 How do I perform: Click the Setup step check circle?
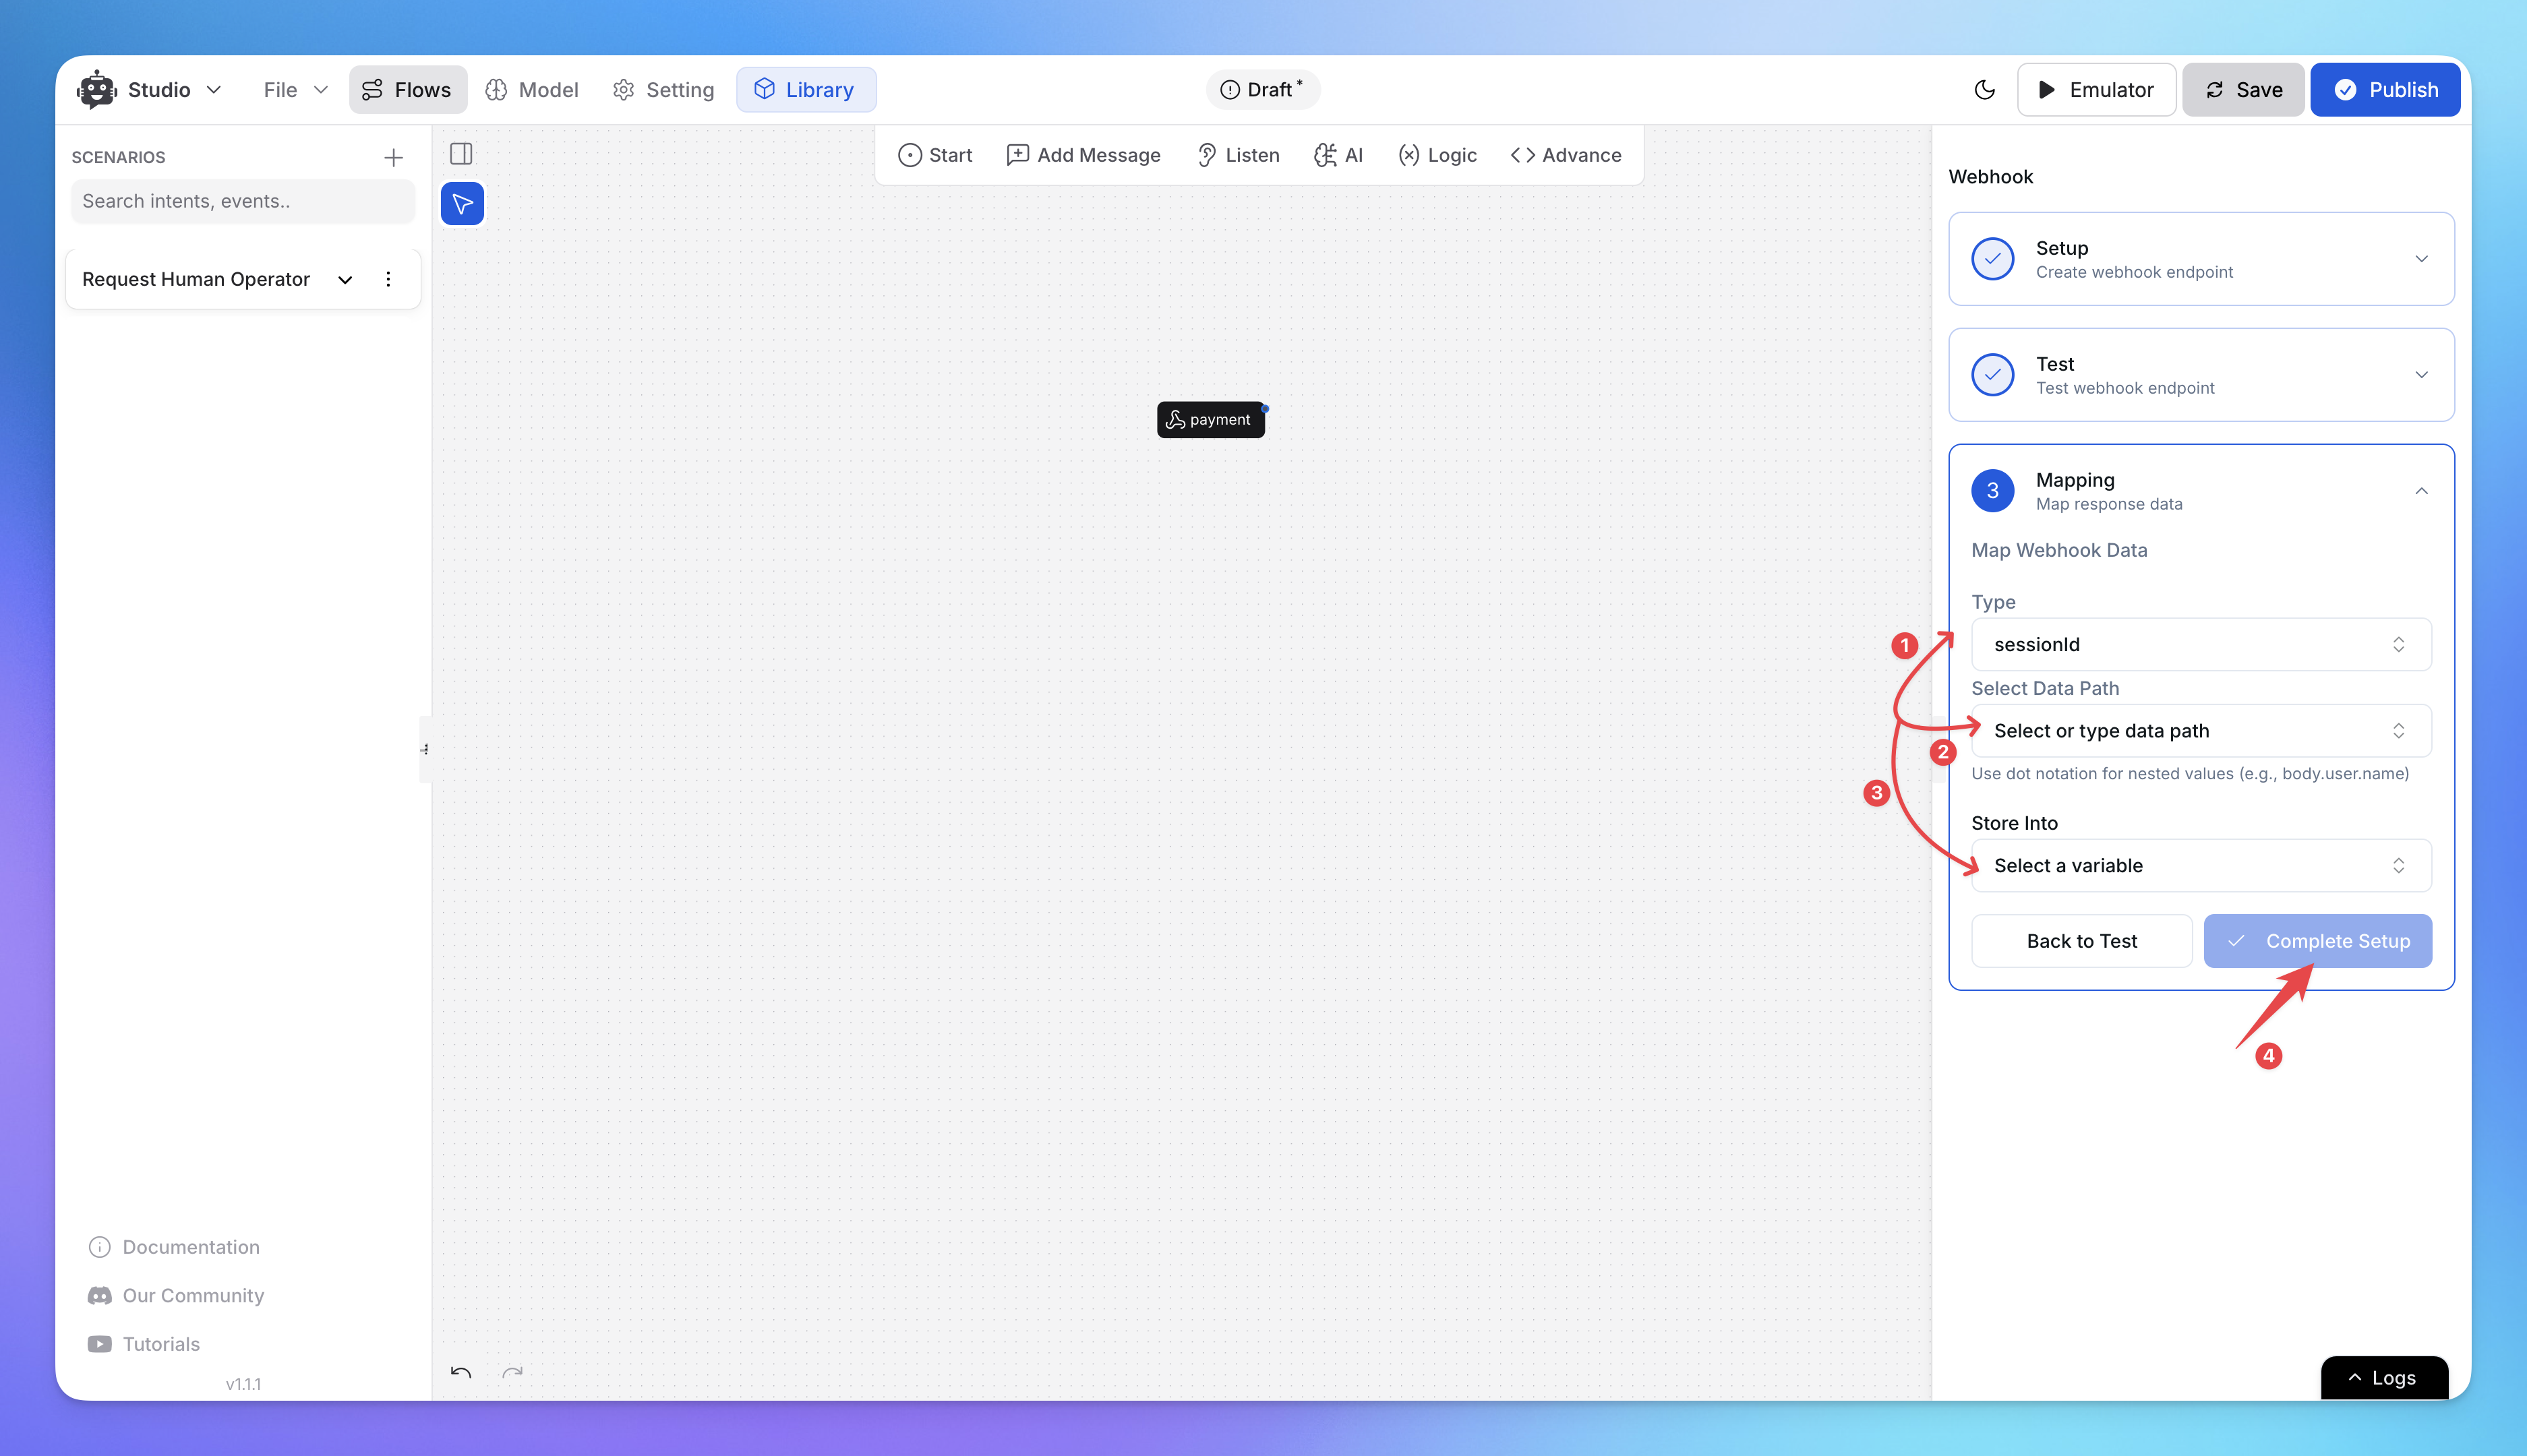1992,259
